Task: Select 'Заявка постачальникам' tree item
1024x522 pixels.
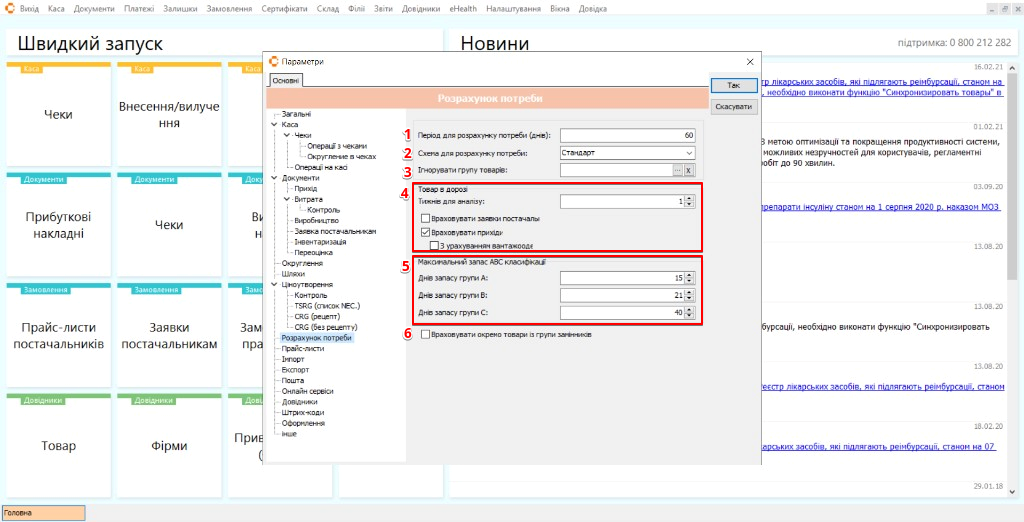Action: coord(335,231)
